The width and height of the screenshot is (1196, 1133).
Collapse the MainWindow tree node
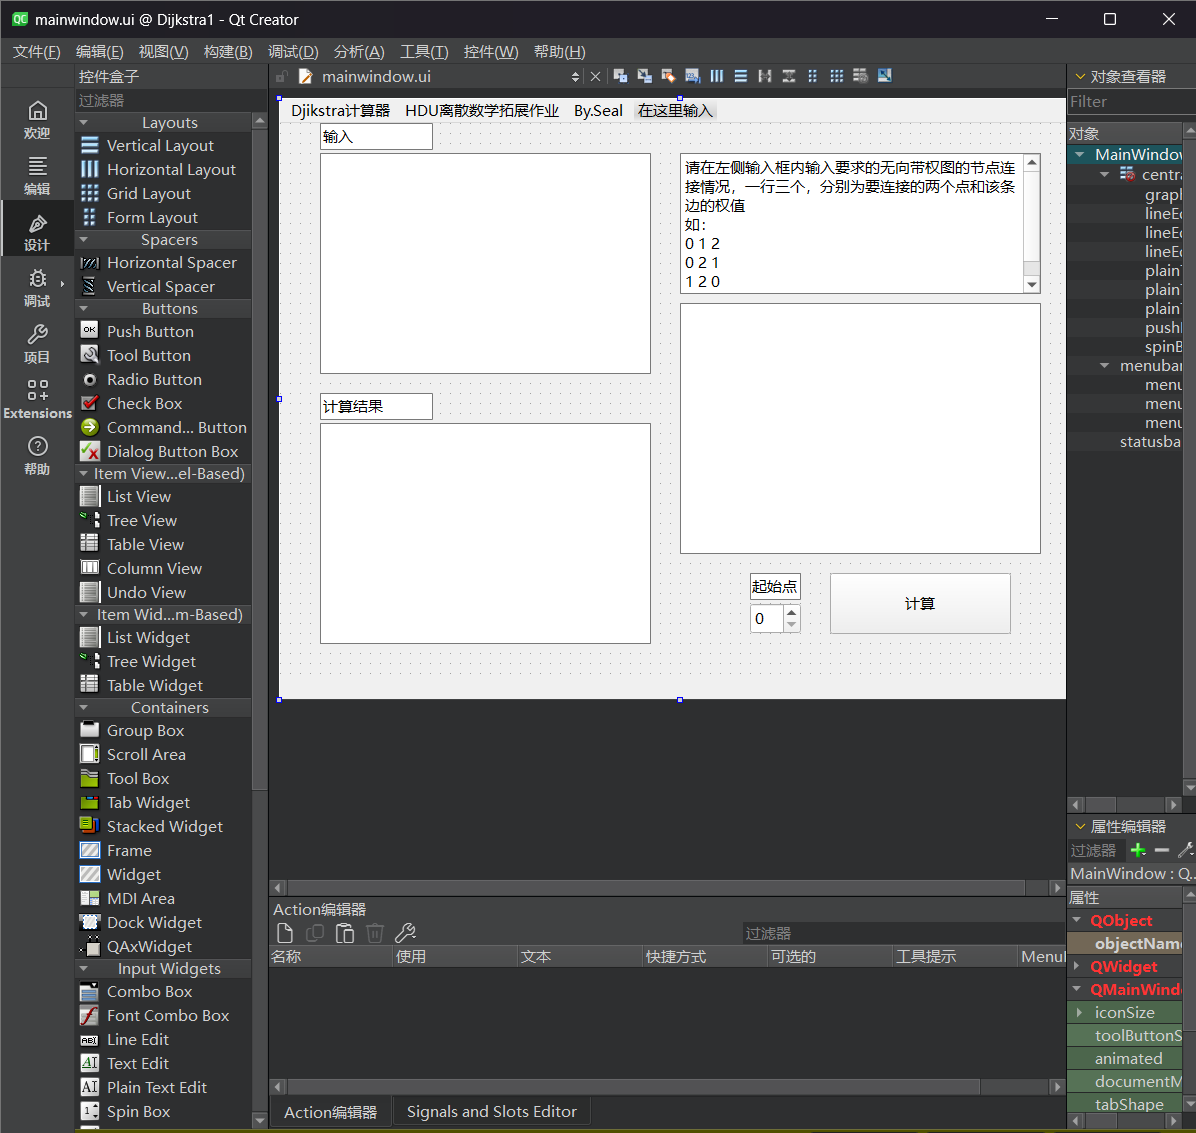(x=1080, y=154)
